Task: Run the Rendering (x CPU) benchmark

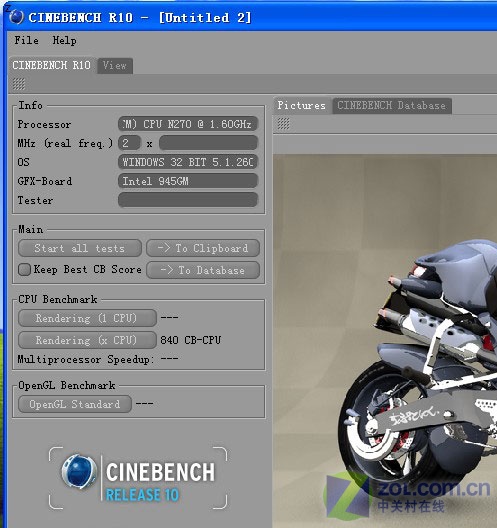Action: [x=87, y=340]
